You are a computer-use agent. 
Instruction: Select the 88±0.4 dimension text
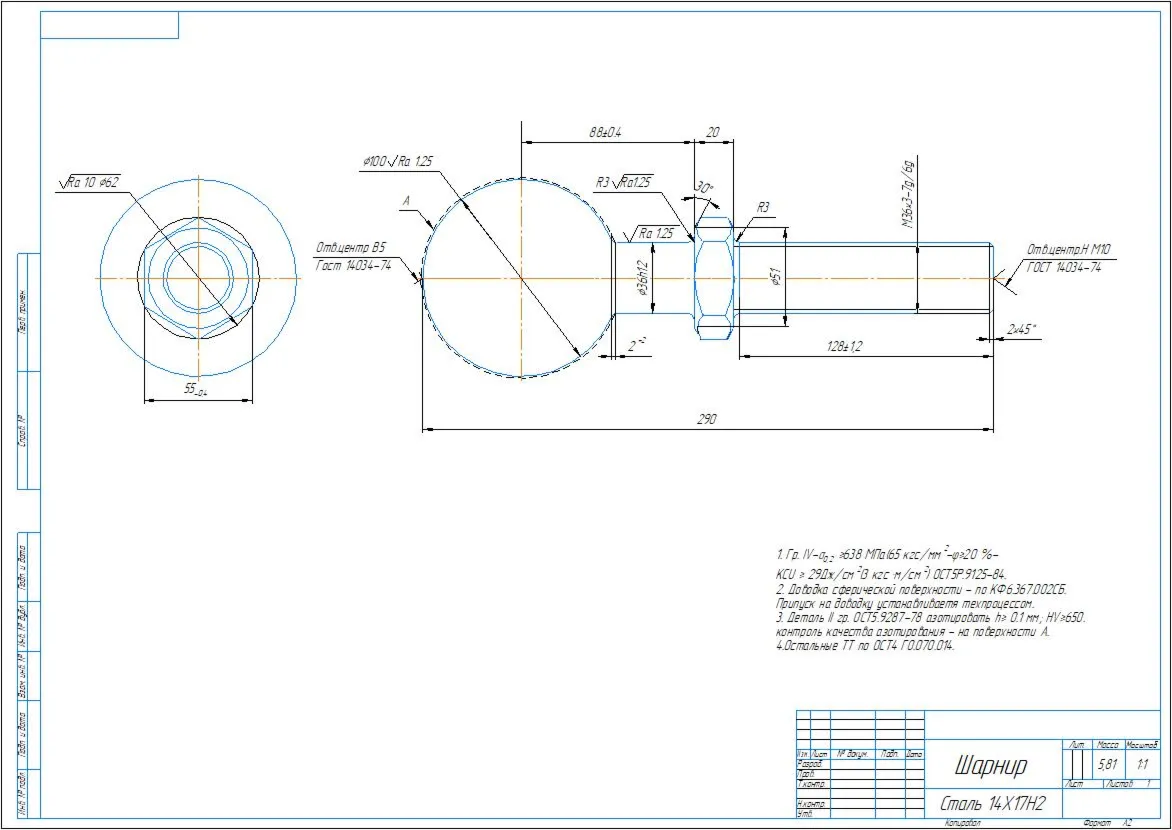pyautogui.click(x=605, y=133)
